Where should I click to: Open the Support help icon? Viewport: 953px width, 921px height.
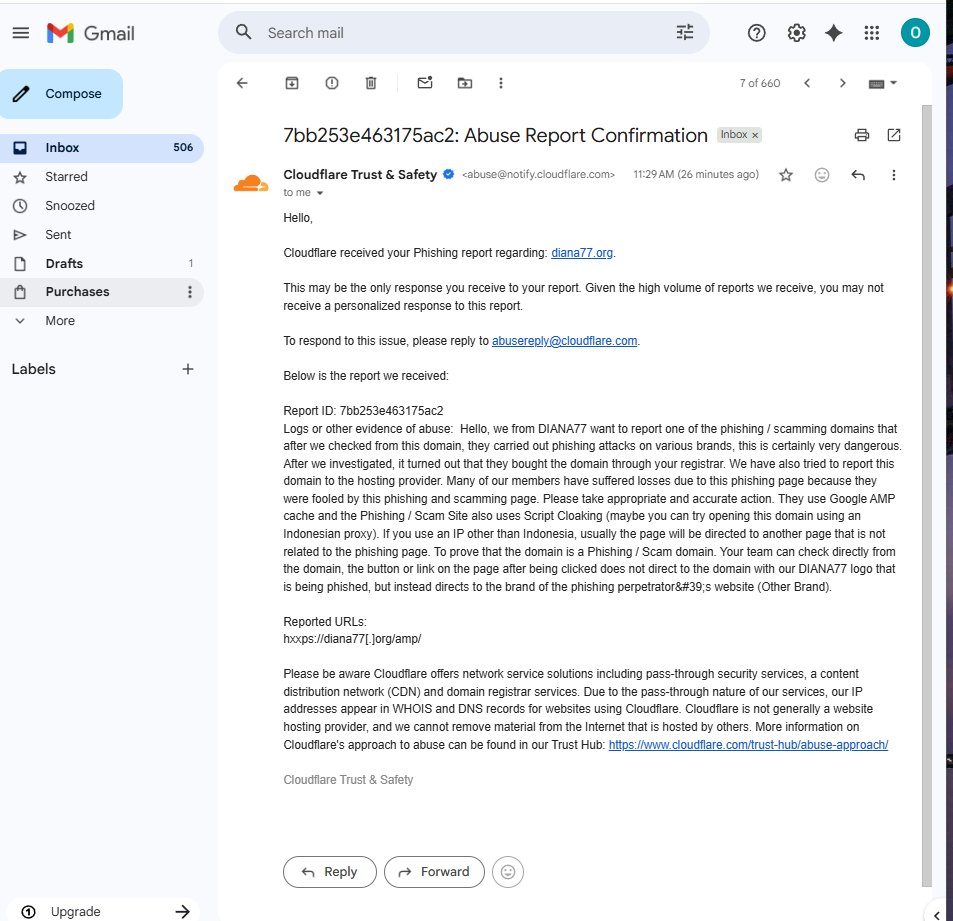click(x=756, y=33)
